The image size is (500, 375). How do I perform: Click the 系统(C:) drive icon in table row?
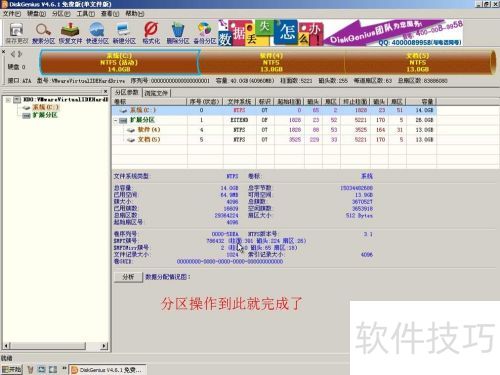[x=124, y=110]
